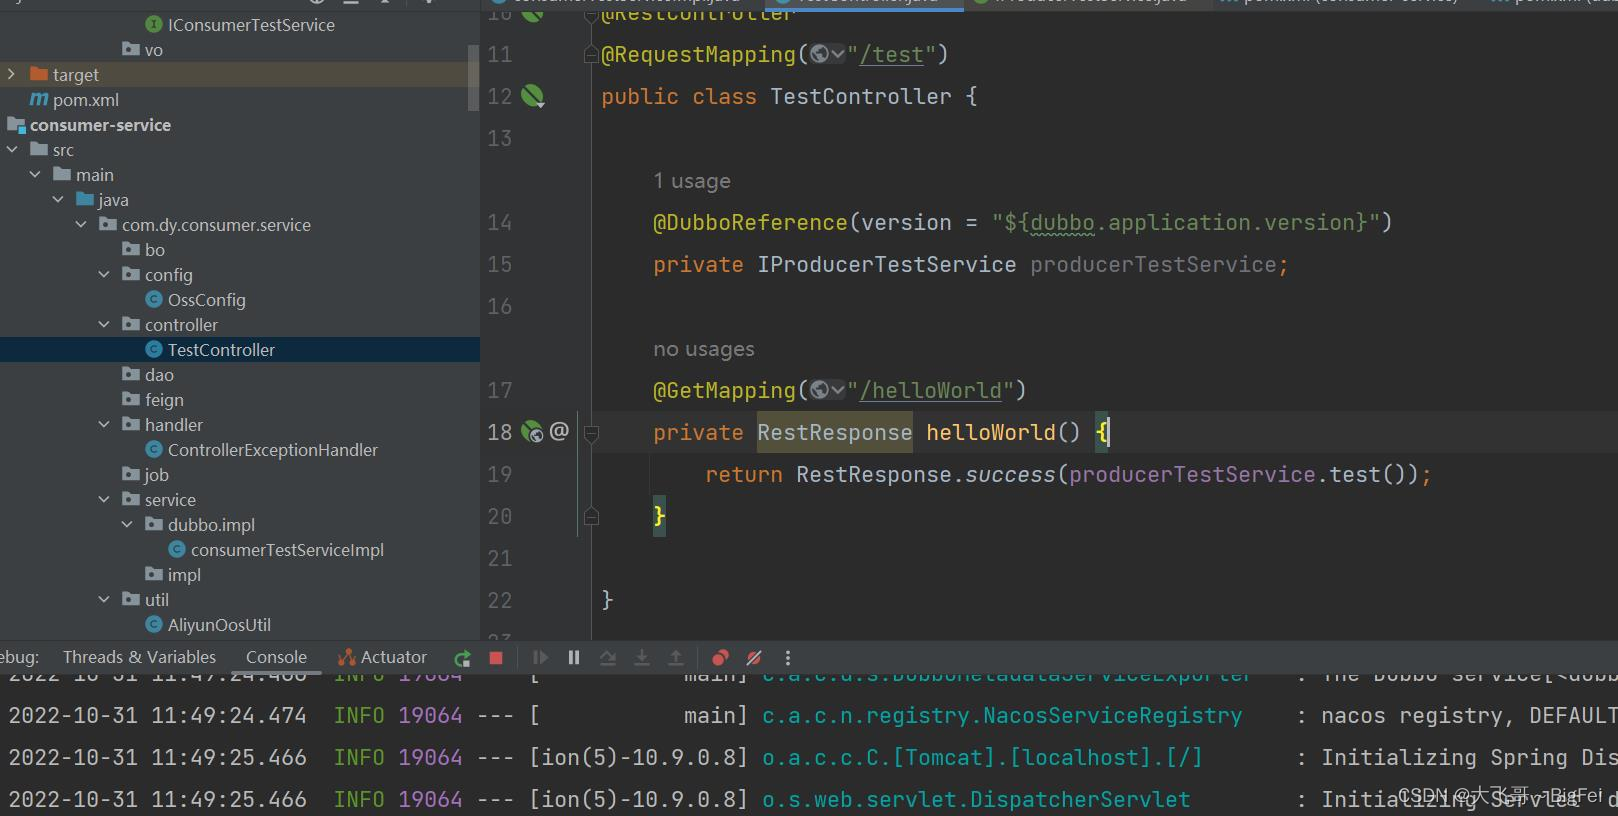
Task: Collapse the main folder
Action: point(35,174)
